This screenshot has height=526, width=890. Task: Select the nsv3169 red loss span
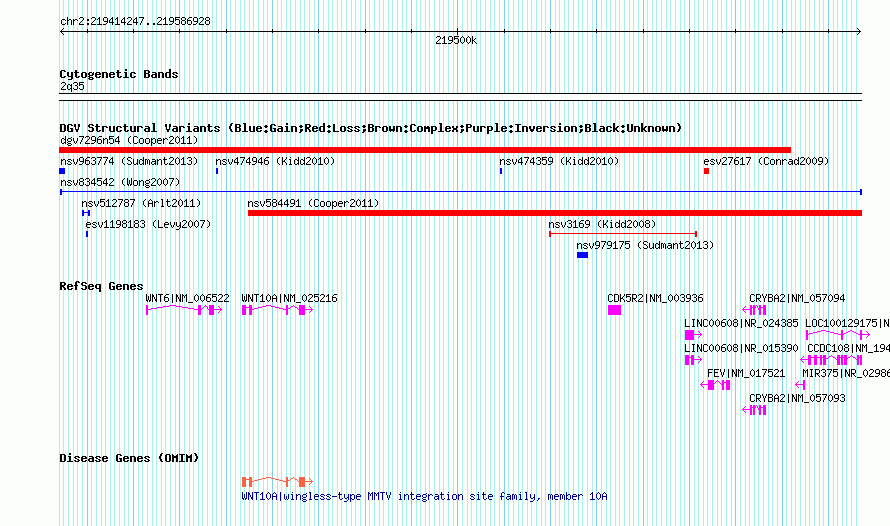pyautogui.click(x=623, y=234)
